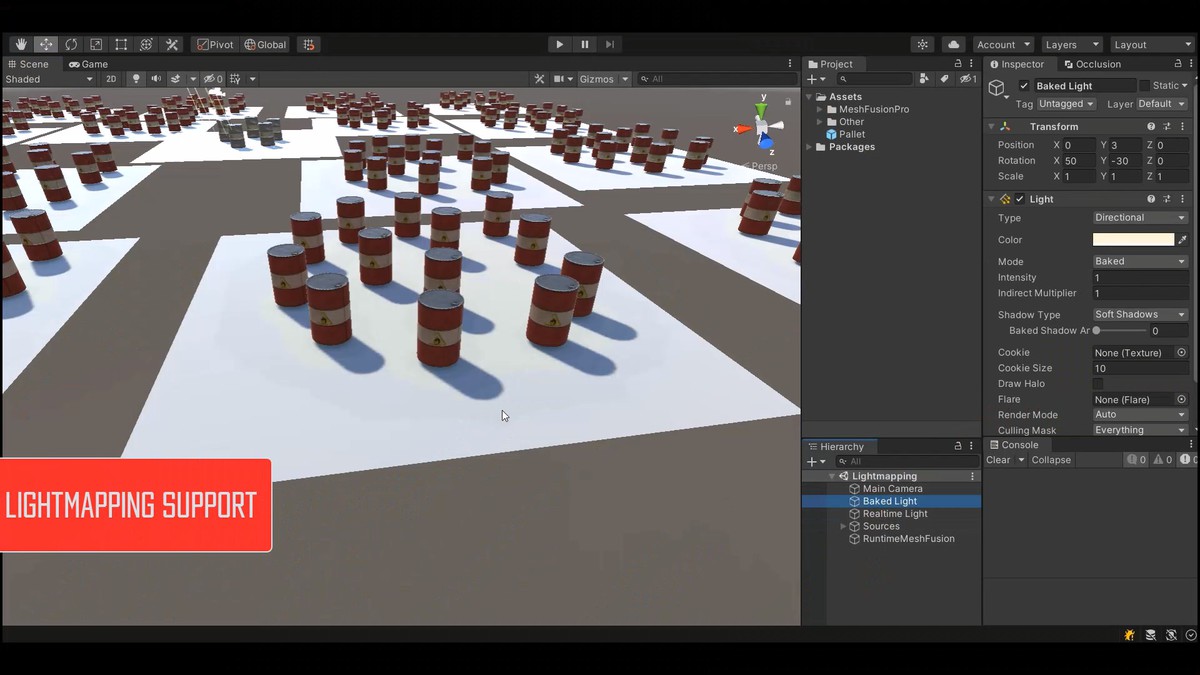Toggle the Static checkbox
The width and height of the screenshot is (1200, 675).
1144,86
